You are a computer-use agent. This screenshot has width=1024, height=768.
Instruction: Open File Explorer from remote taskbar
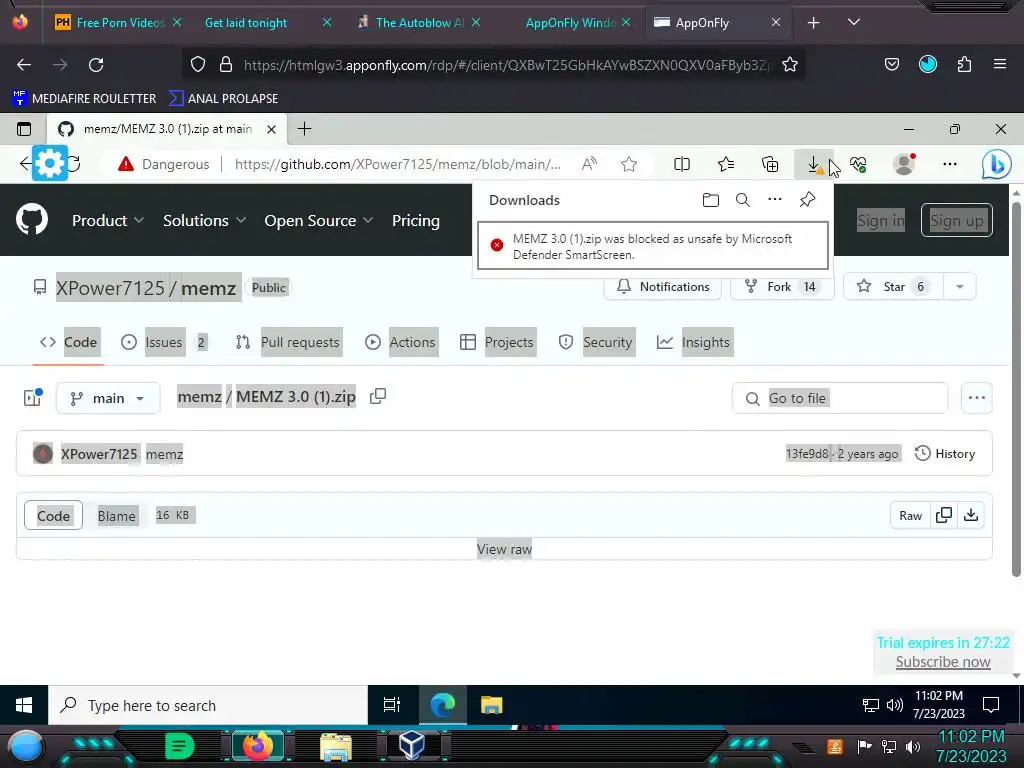pyautogui.click(x=491, y=705)
